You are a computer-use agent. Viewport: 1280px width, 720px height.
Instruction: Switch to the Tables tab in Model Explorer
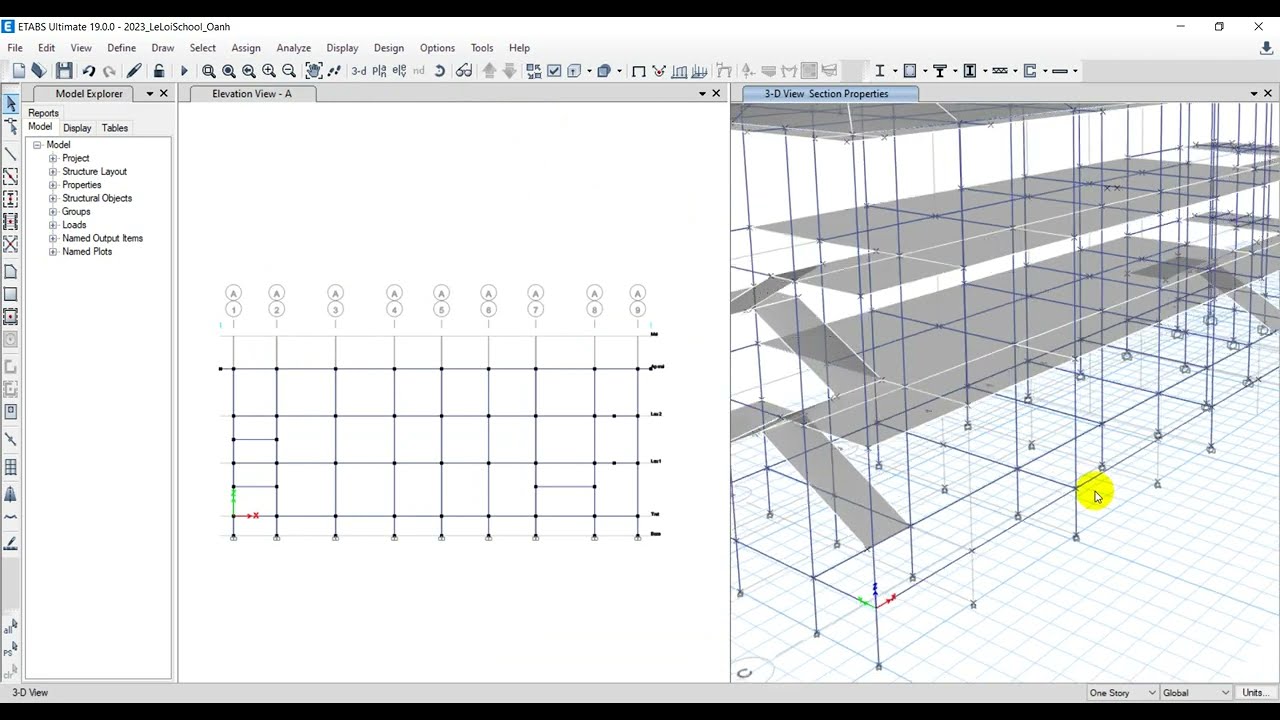click(x=115, y=128)
